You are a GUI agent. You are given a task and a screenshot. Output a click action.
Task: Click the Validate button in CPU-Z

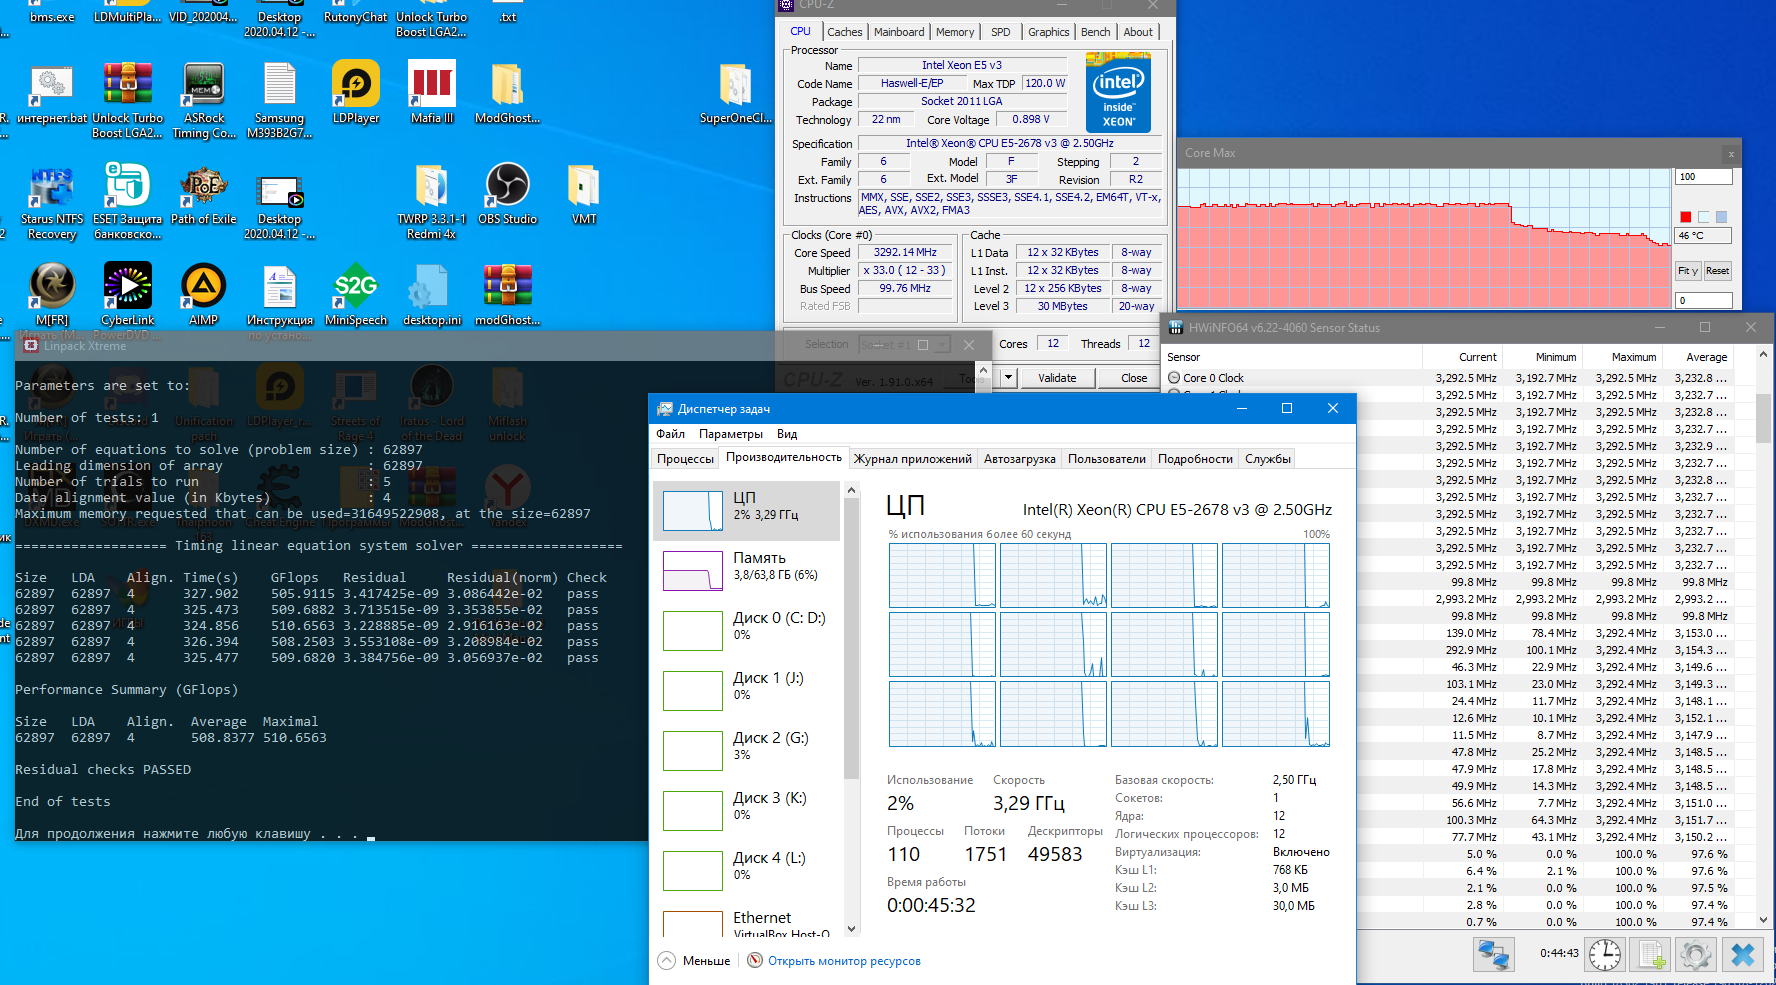click(1057, 378)
